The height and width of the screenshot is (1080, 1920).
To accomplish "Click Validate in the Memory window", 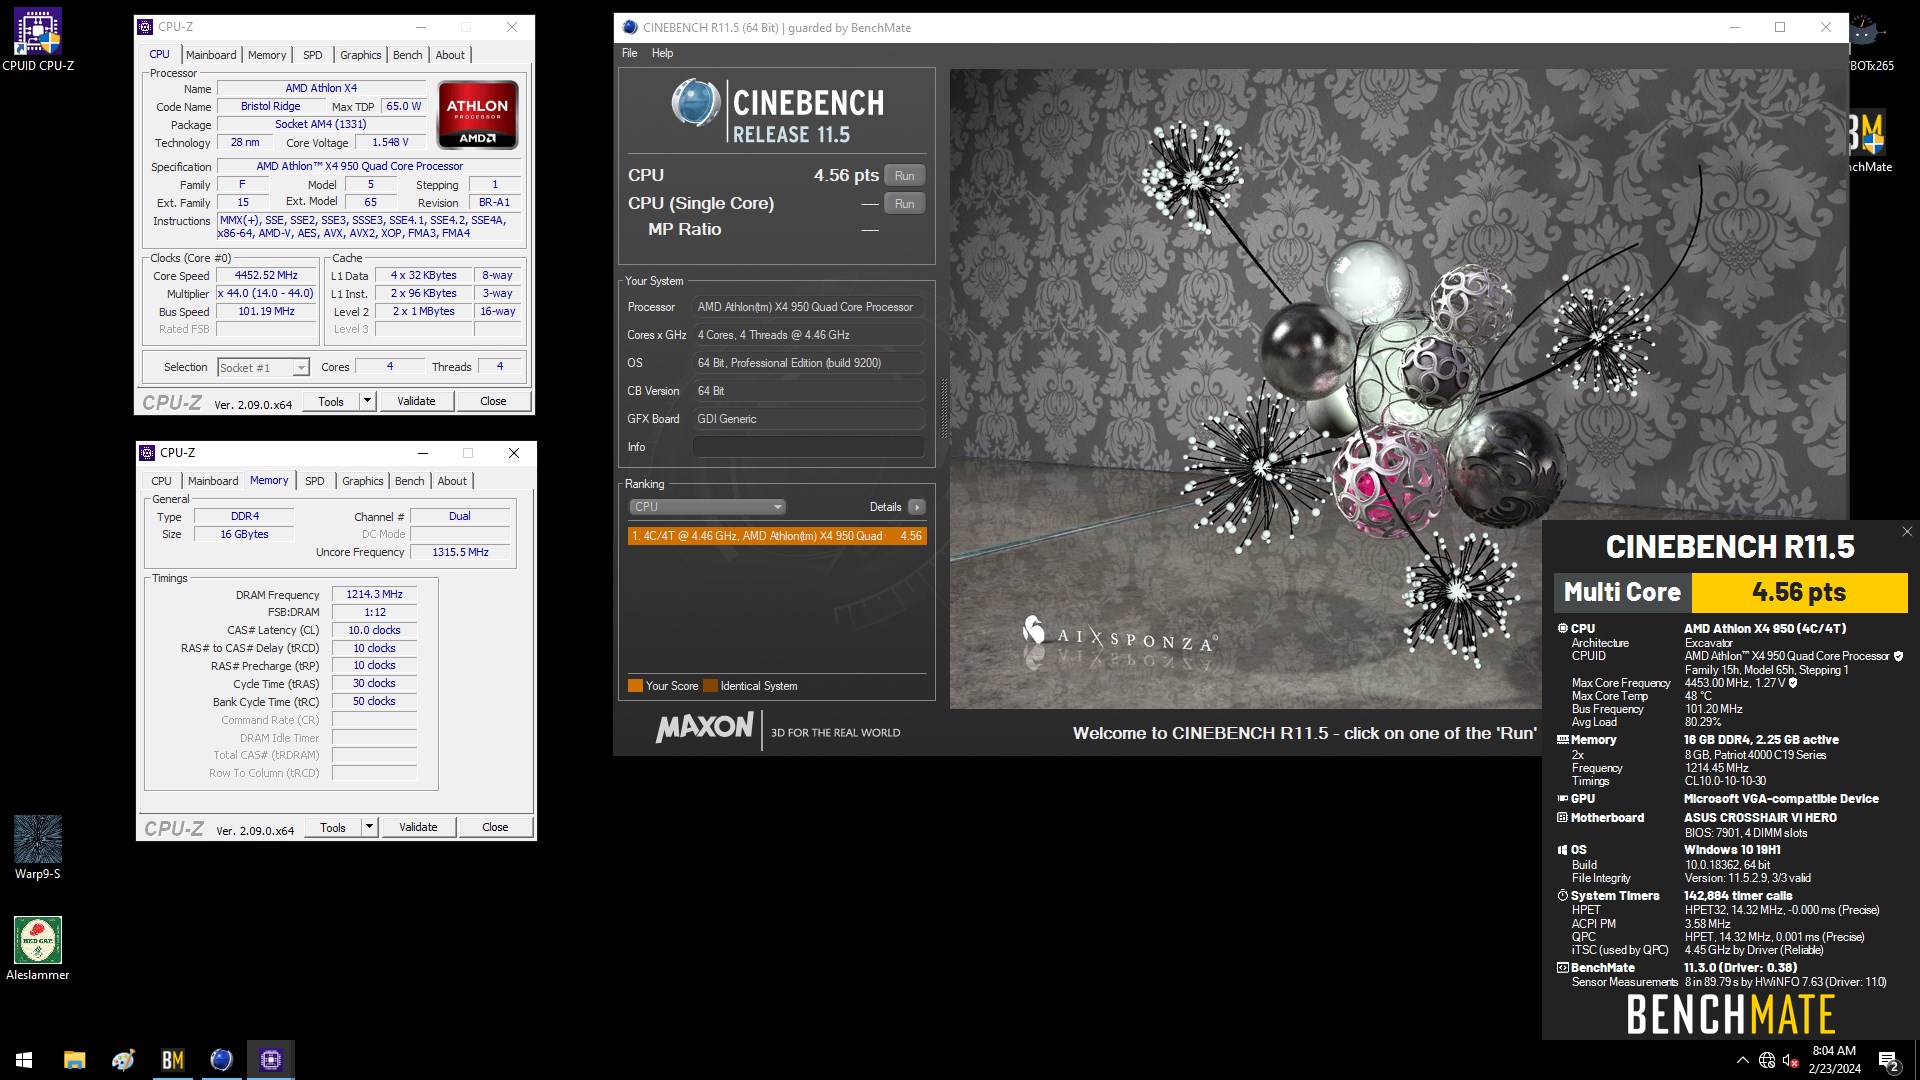I will (x=418, y=827).
